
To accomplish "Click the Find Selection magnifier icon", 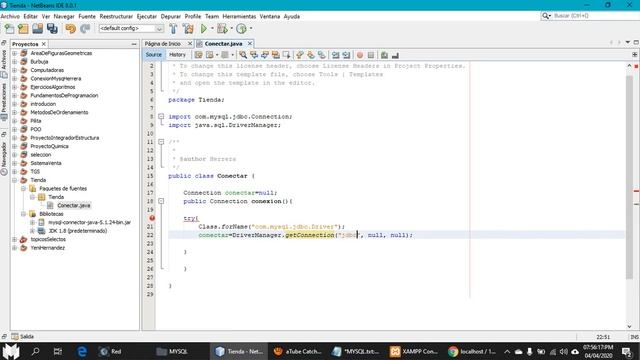I will point(243,55).
